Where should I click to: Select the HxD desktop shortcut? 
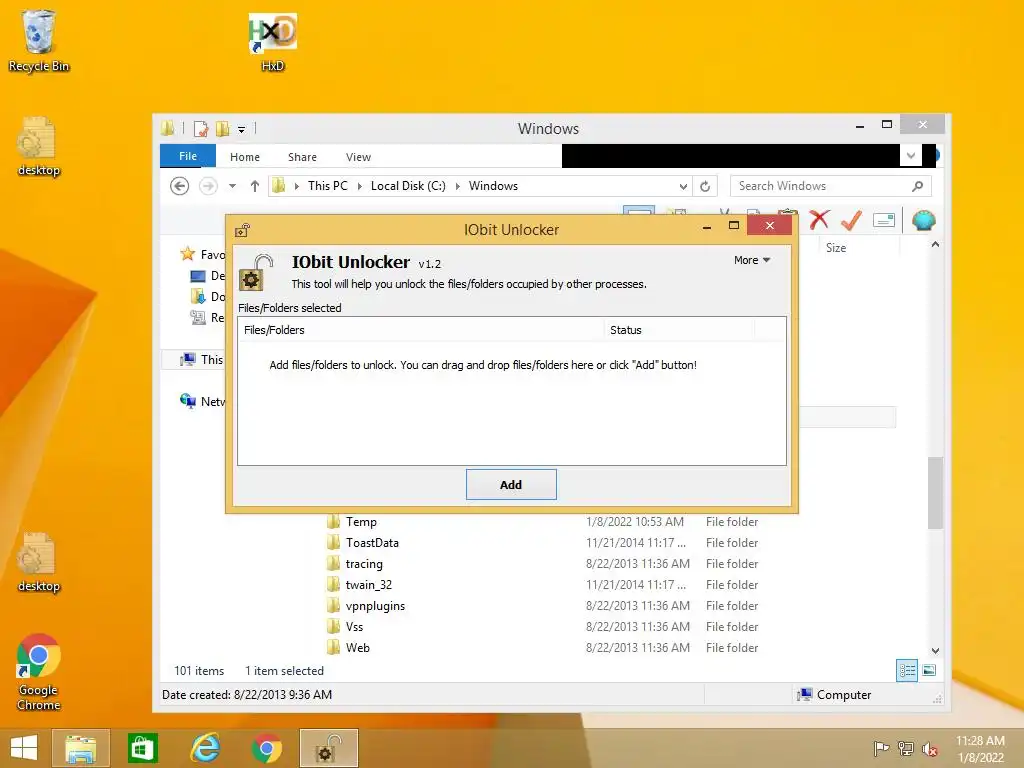click(x=273, y=41)
